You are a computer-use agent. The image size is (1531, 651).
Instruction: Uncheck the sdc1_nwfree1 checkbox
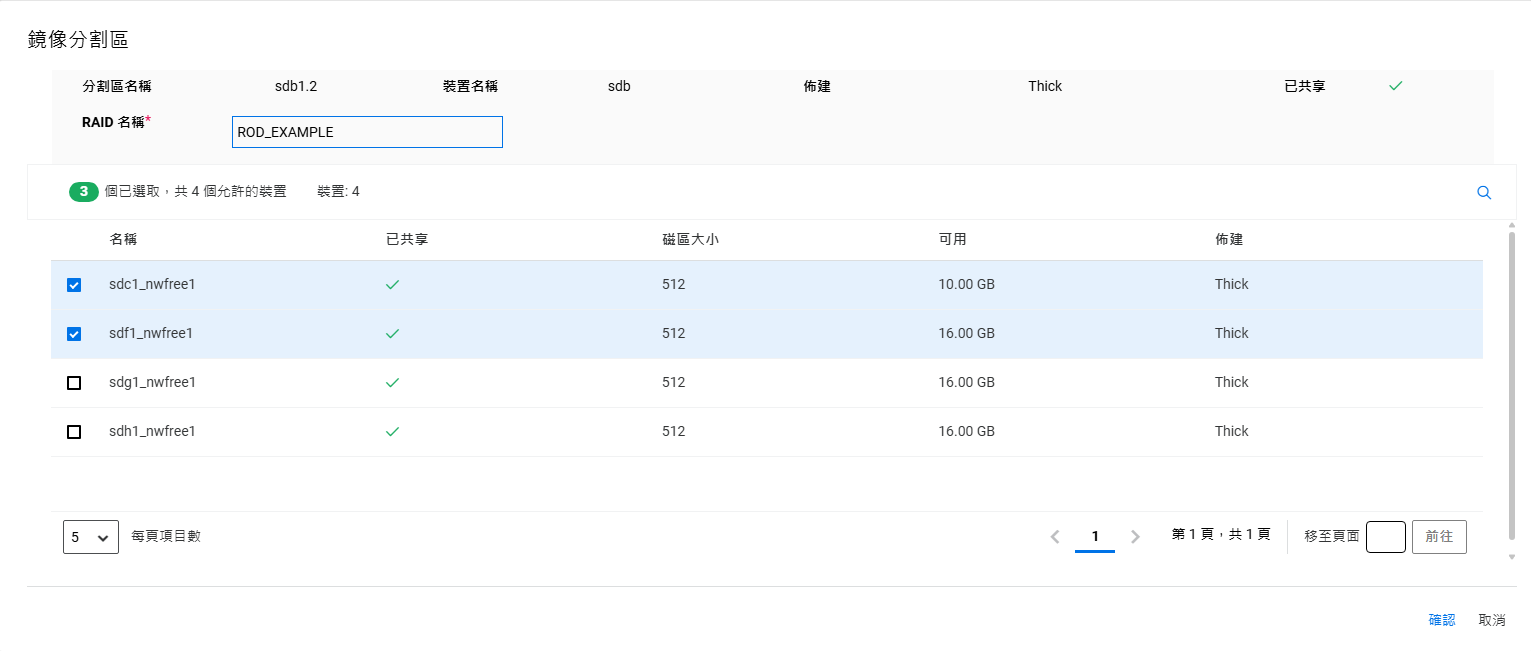coord(74,285)
